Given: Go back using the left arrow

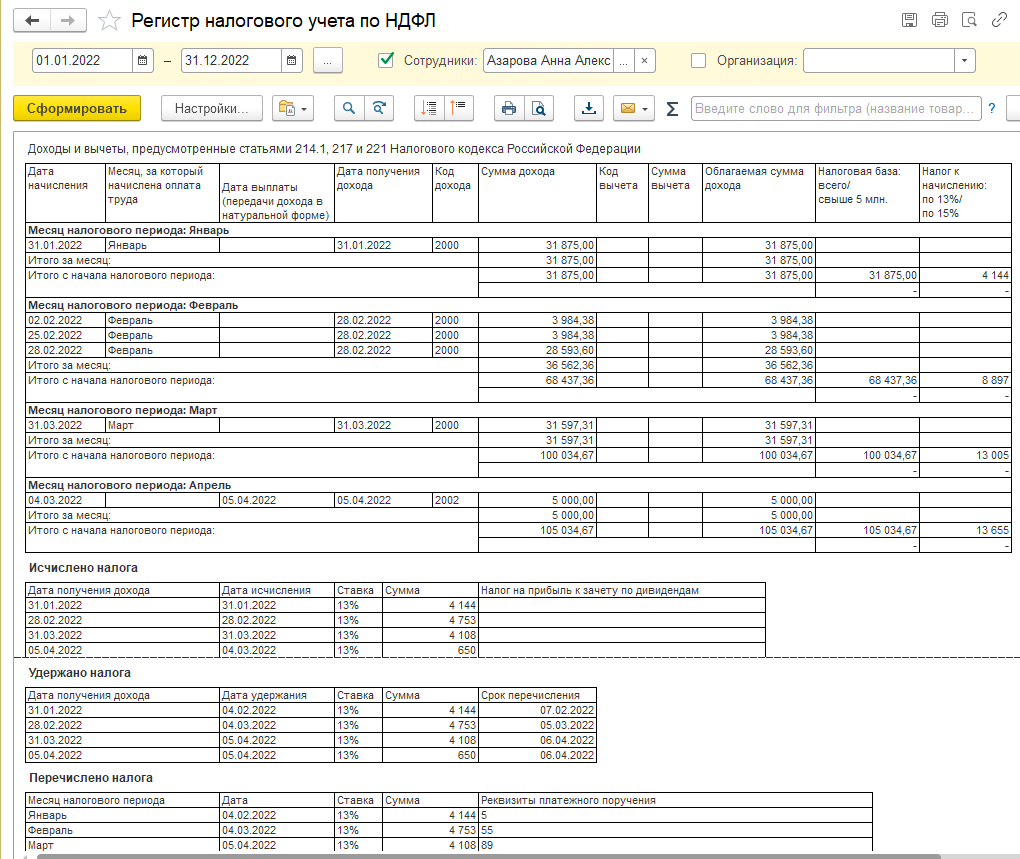Looking at the screenshot, I should [x=33, y=21].
